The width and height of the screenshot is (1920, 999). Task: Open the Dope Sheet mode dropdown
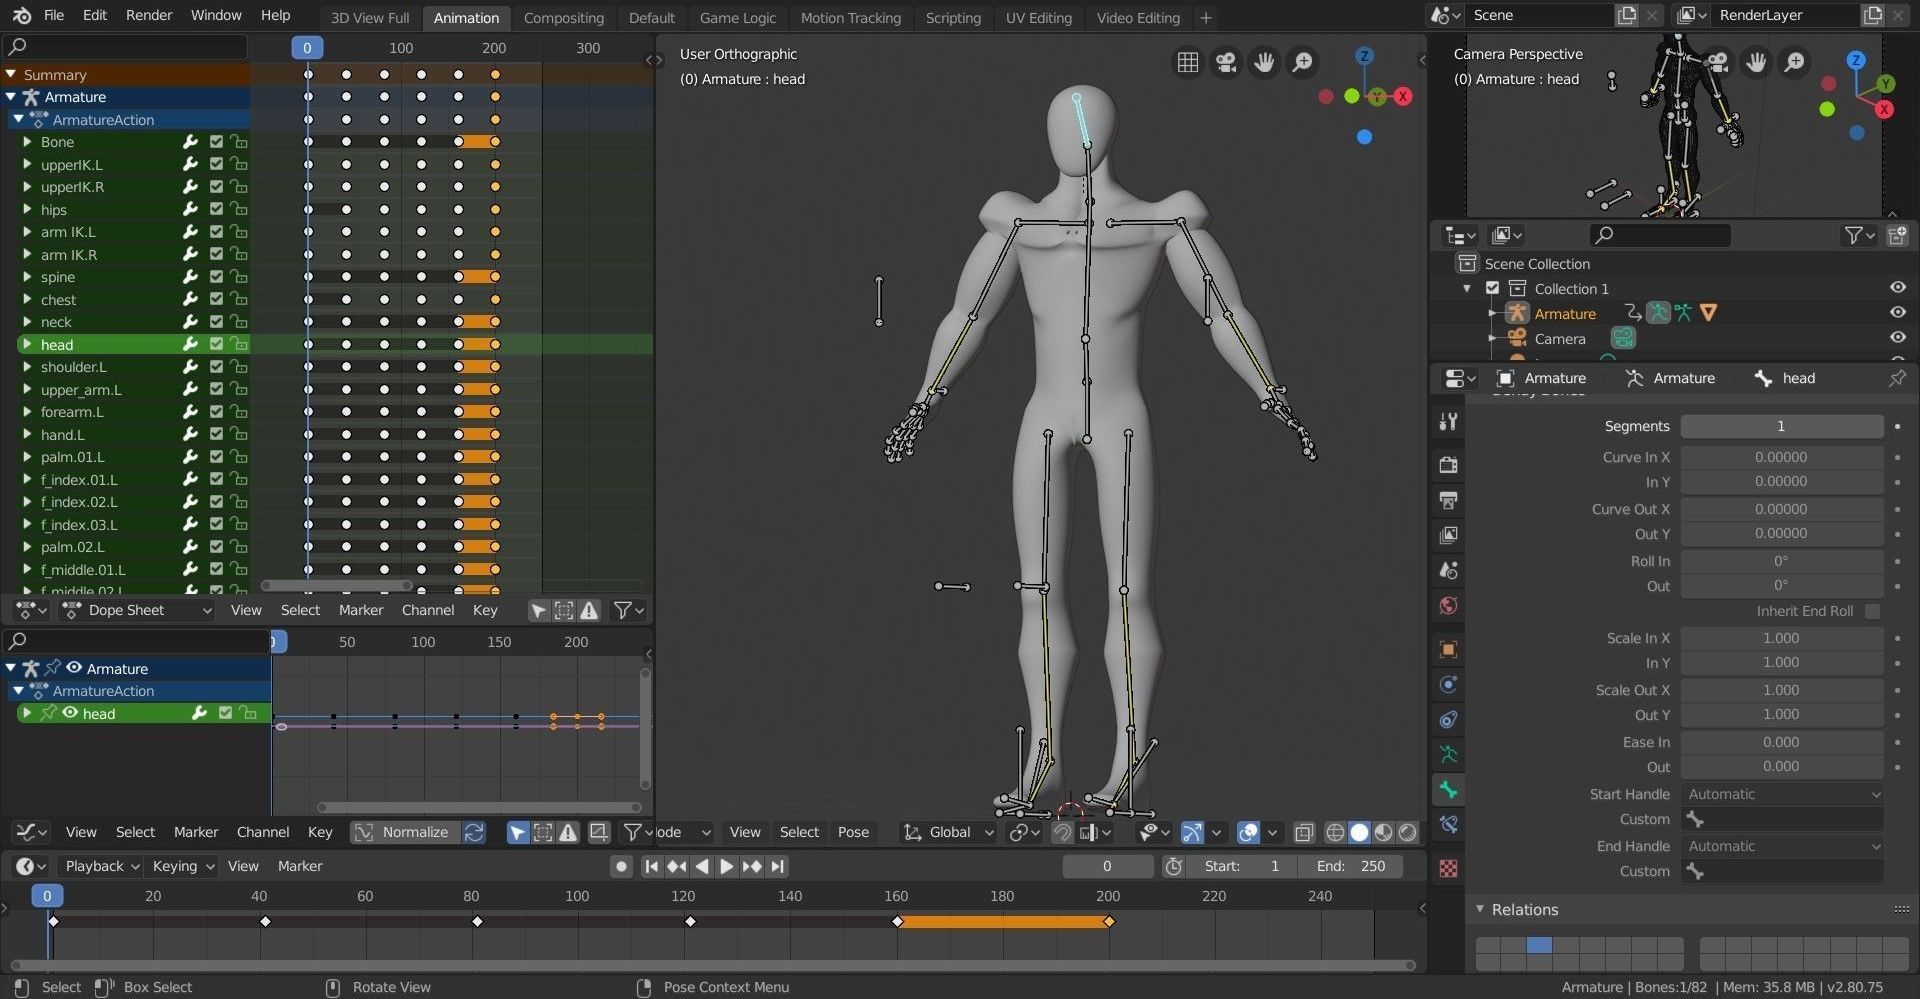137,610
